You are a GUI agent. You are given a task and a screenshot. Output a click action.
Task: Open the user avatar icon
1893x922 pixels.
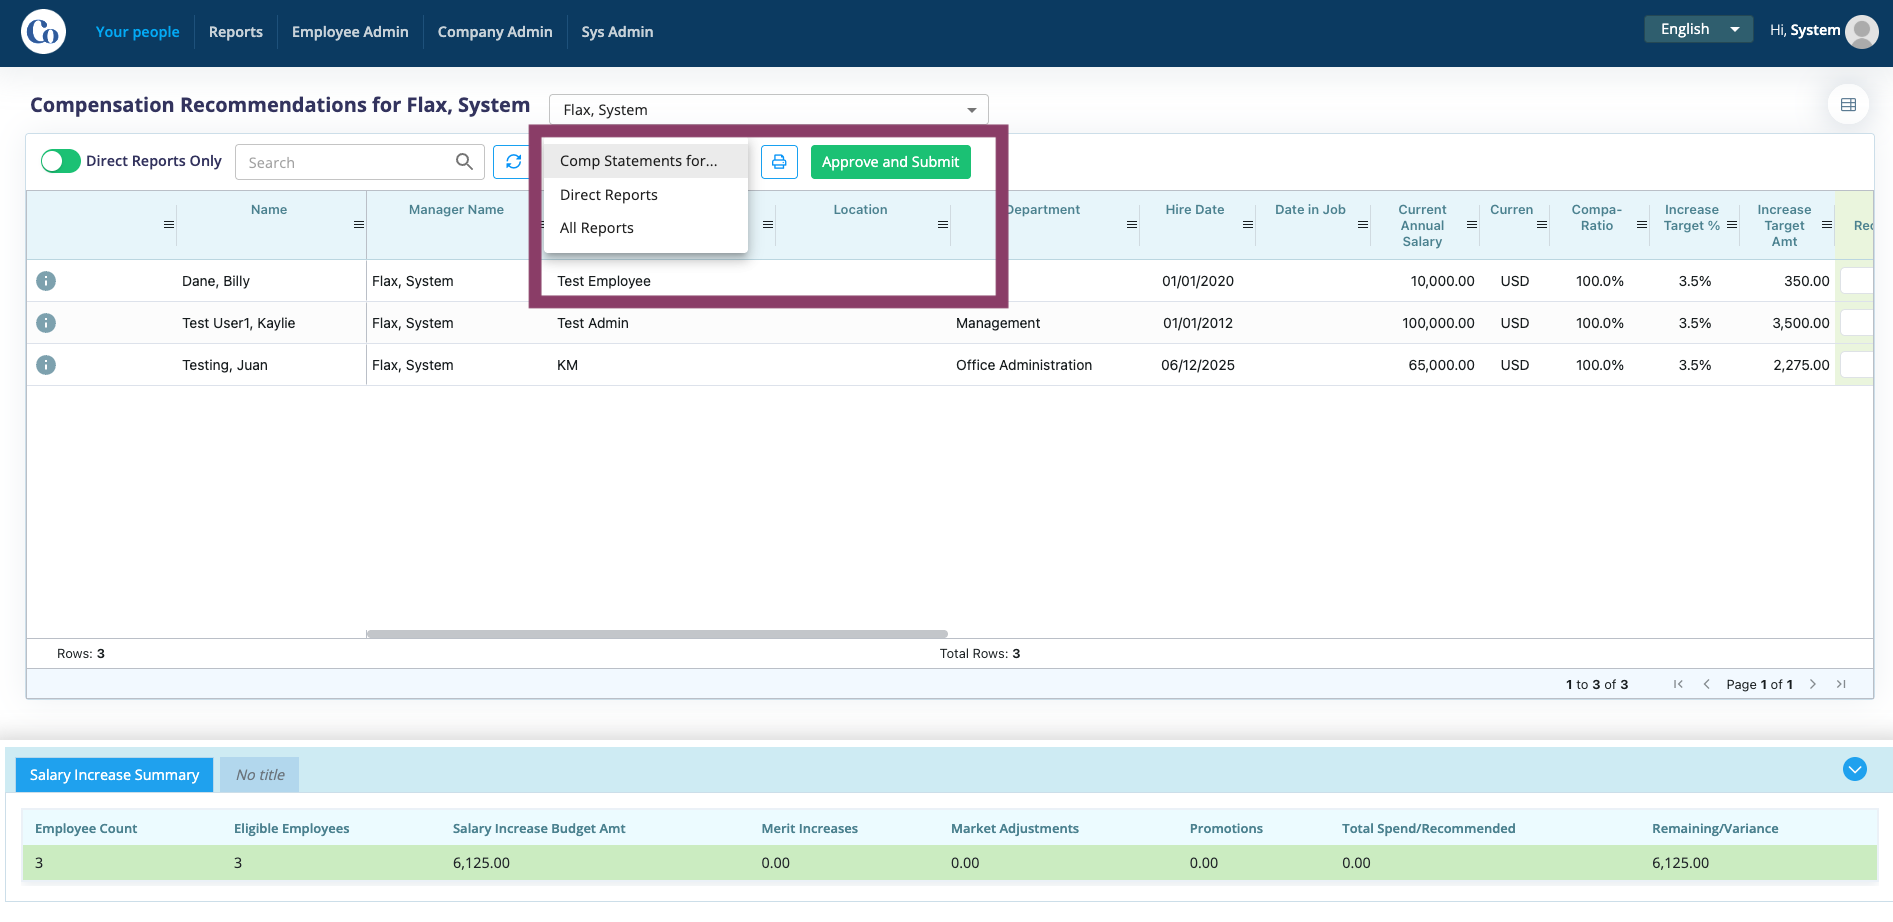(1861, 31)
